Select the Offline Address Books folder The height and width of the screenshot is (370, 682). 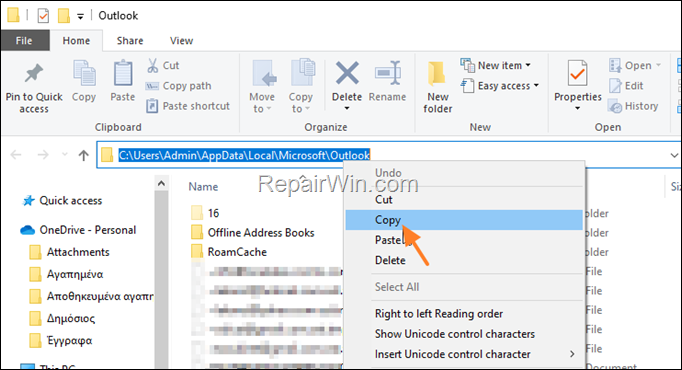tap(253, 233)
